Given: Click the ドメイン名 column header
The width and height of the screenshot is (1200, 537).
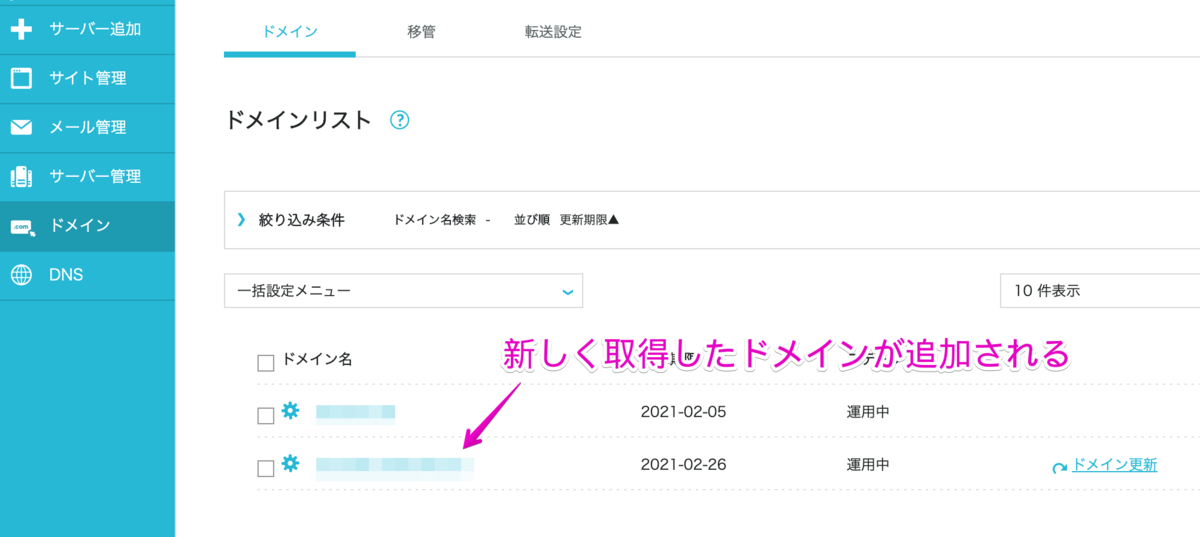Looking at the screenshot, I should (x=317, y=359).
